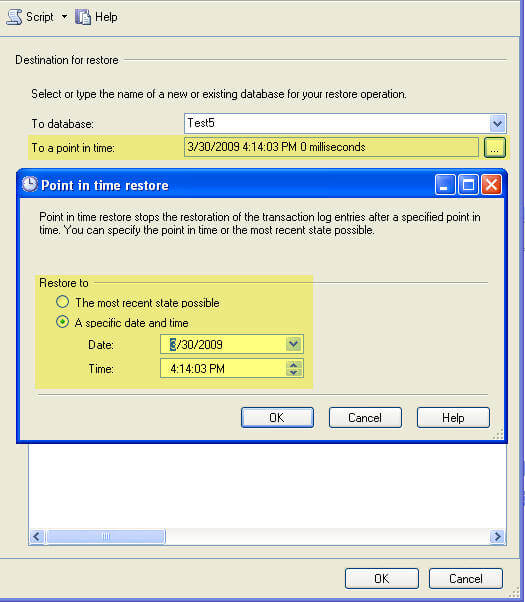525x602 pixels.
Task: Click the dialog resize grip corner
Action: point(498,435)
